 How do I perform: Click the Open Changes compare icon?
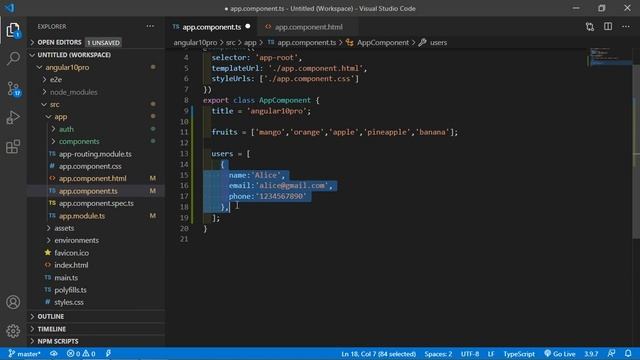590,27
